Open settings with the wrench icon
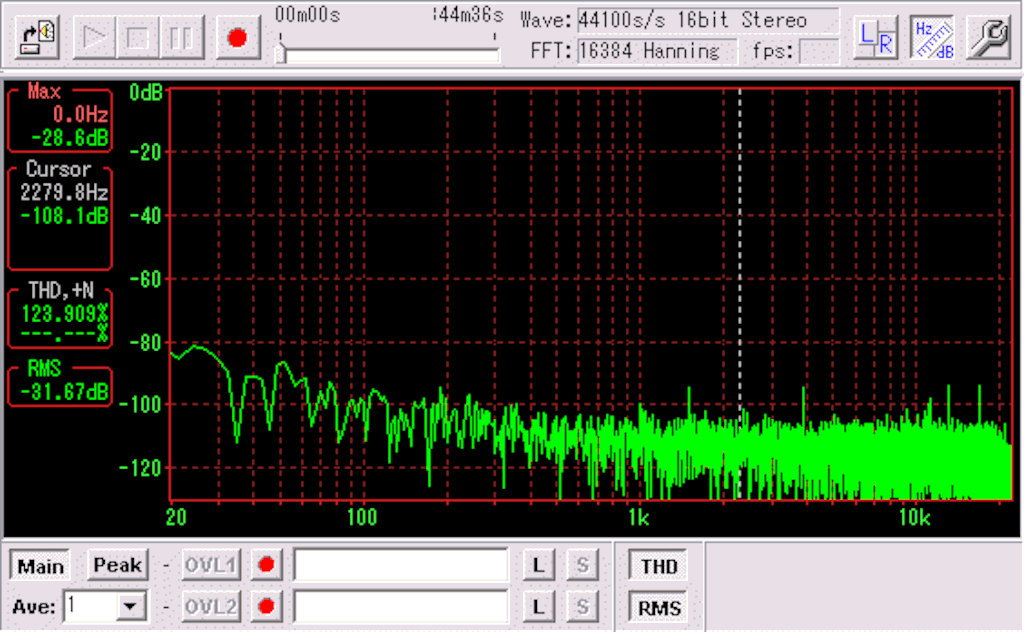The height and width of the screenshot is (632, 1024). click(x=989, y=38)
